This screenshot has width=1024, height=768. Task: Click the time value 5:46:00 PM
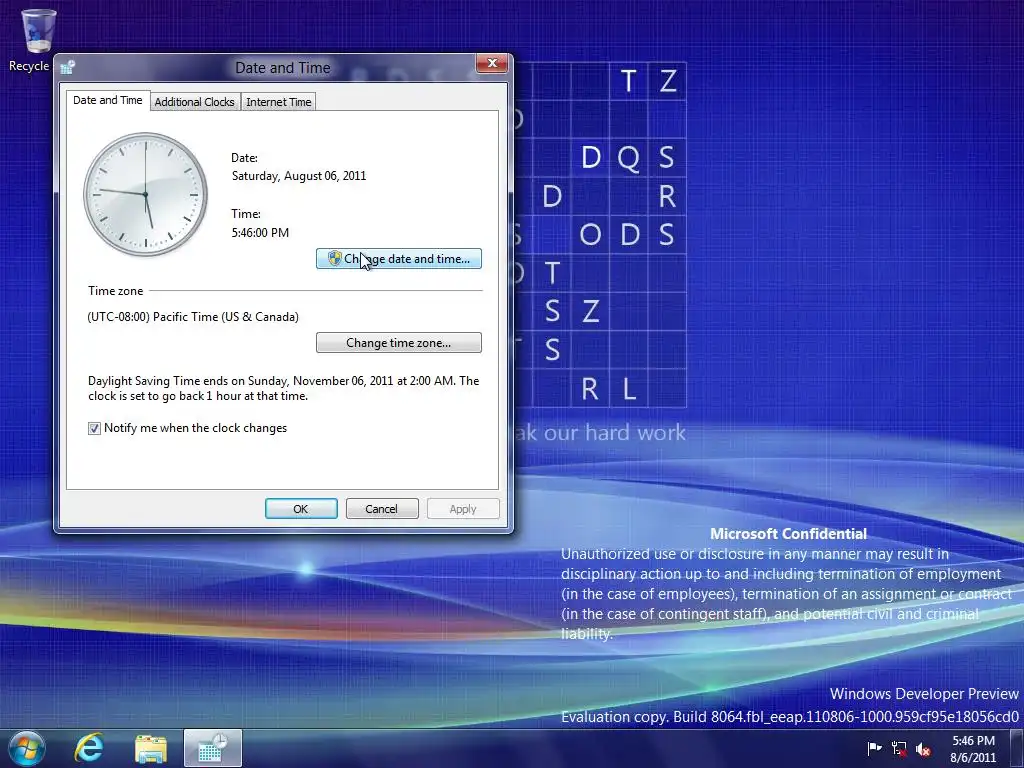[x=260, y=232]
